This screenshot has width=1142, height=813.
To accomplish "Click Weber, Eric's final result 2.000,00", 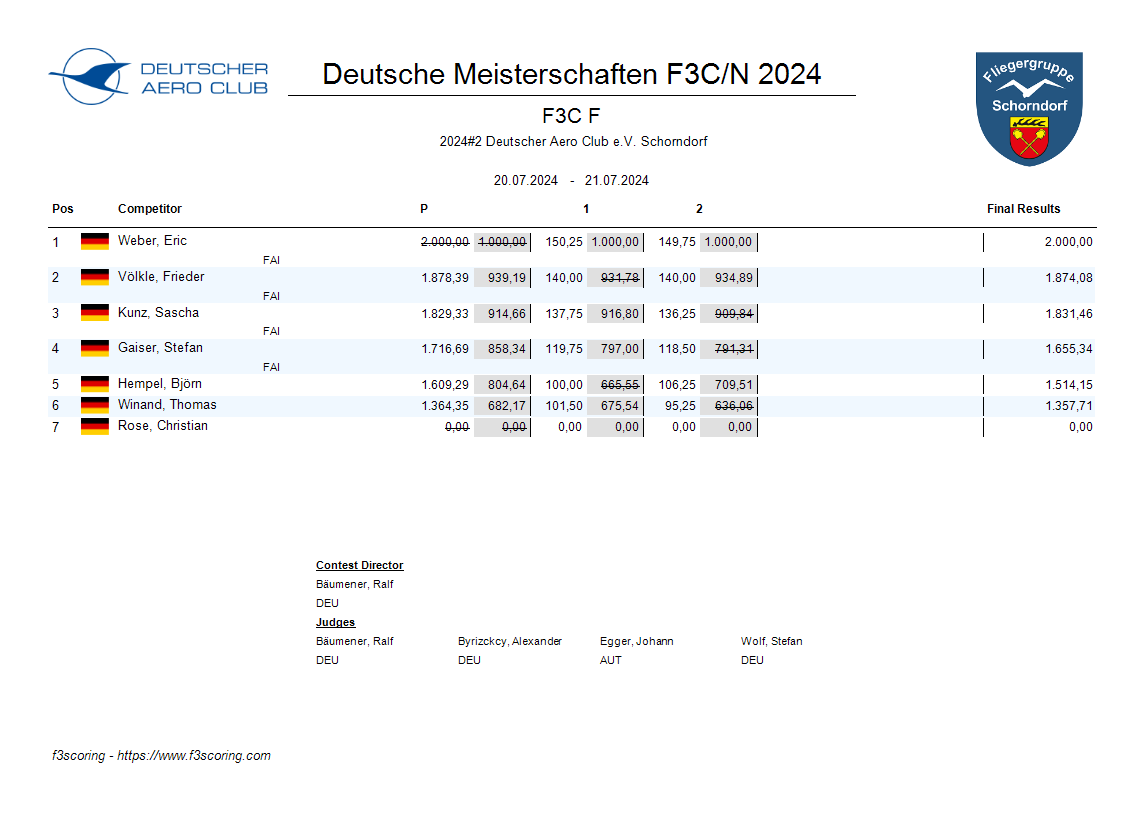I will [x=1068, y=242].
